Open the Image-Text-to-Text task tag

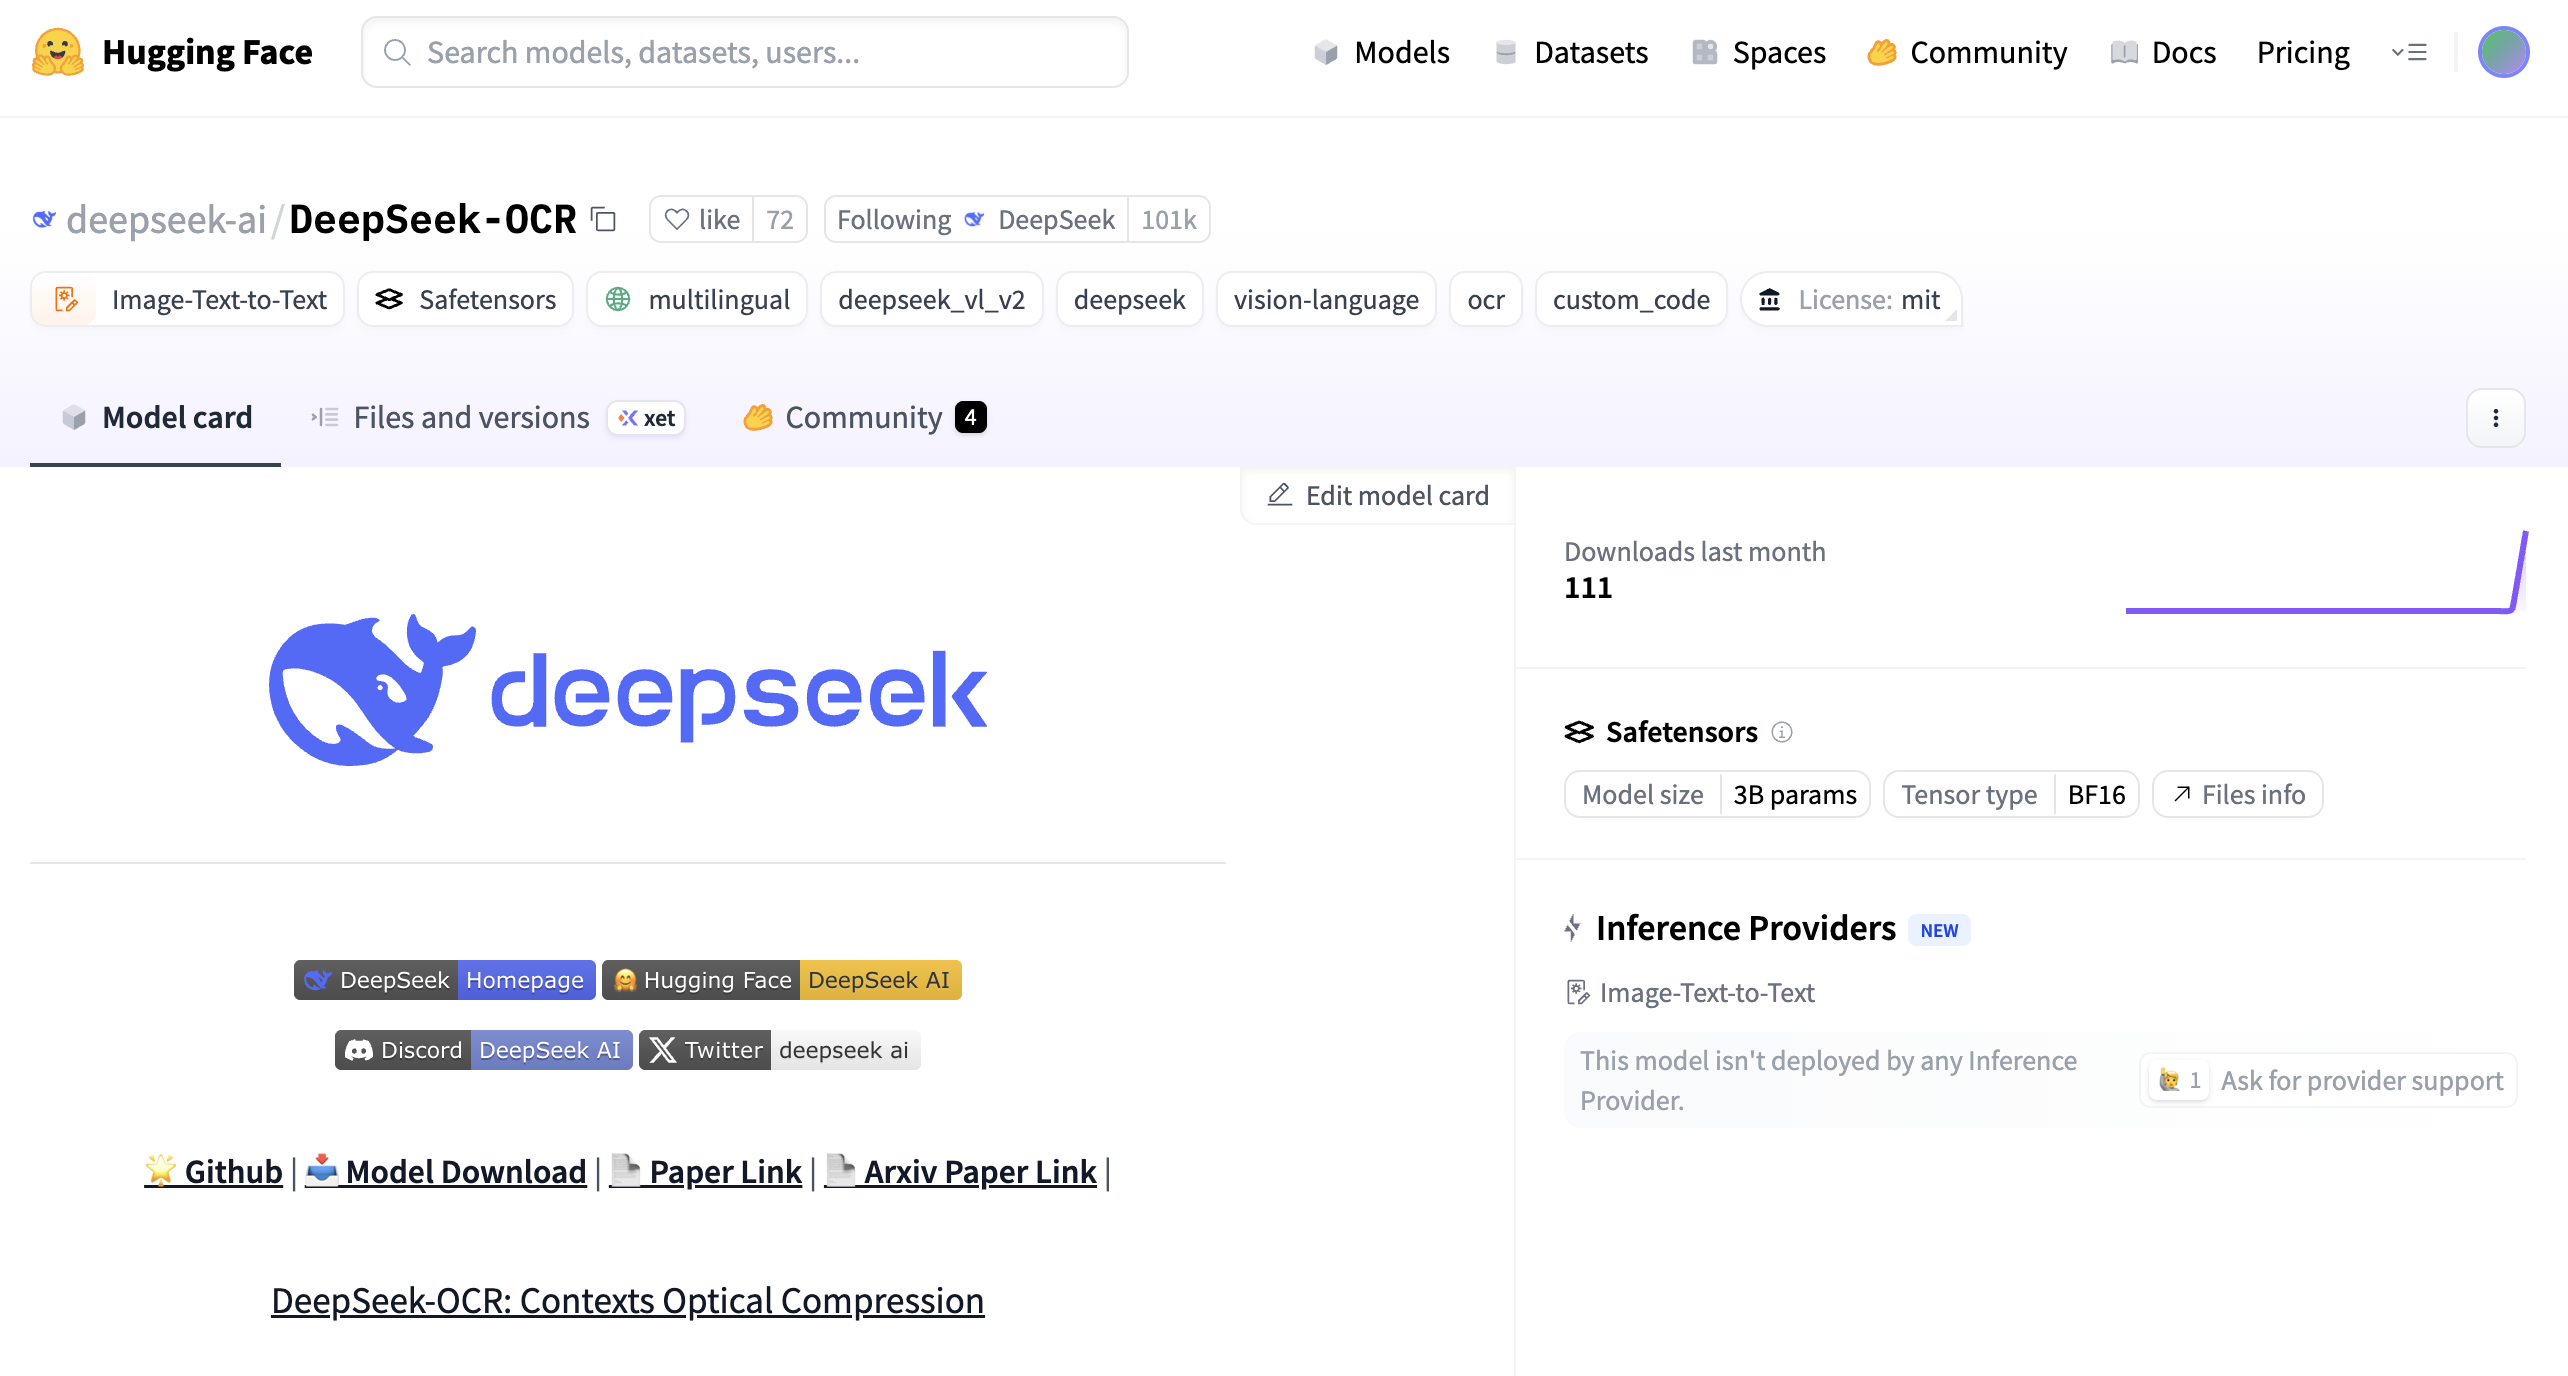188,300
